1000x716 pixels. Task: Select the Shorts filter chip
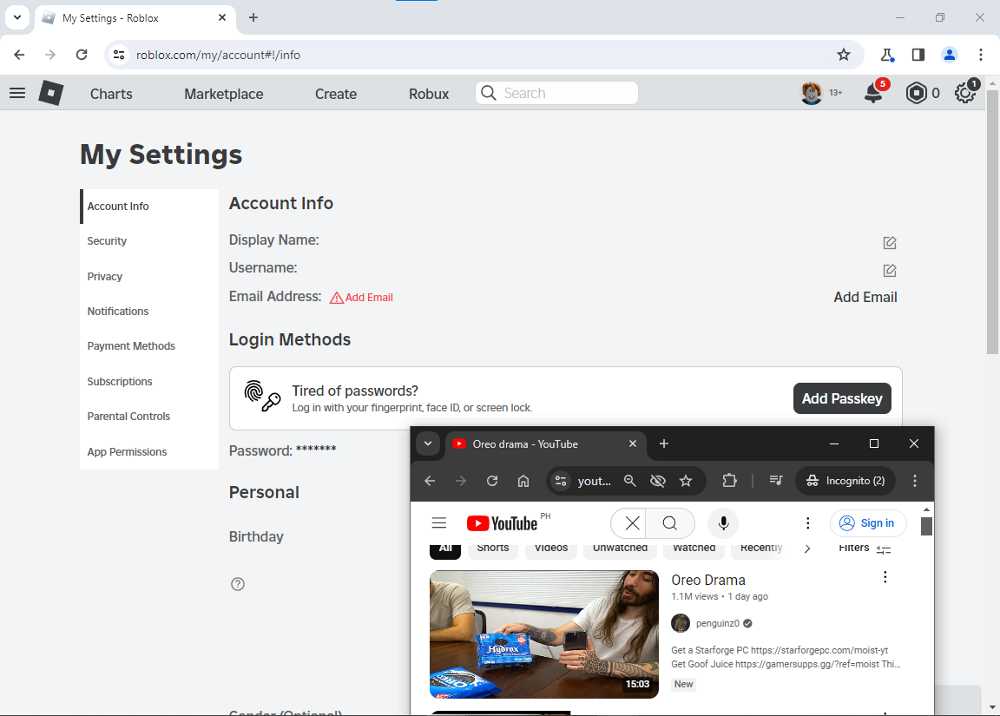point(493,548)
